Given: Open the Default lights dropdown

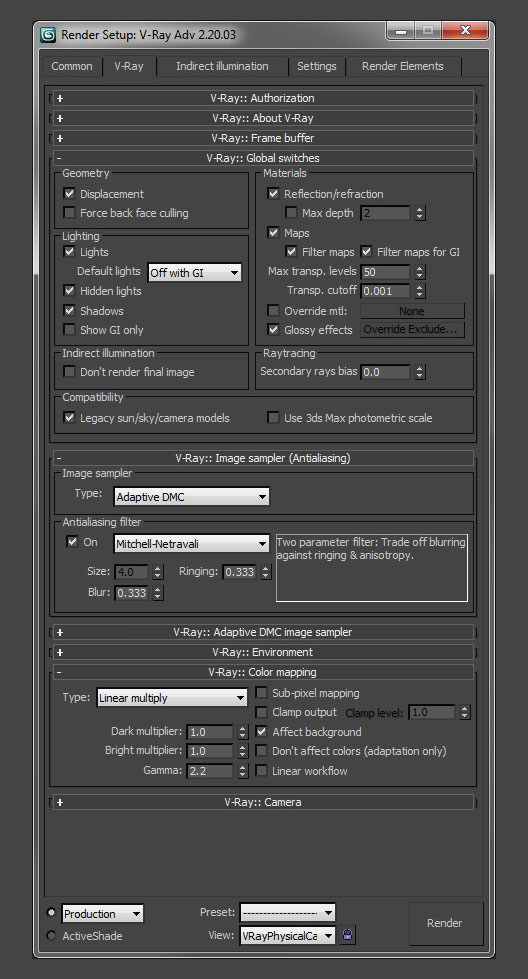Looking at the screenshot, I should tap(195, 272).
